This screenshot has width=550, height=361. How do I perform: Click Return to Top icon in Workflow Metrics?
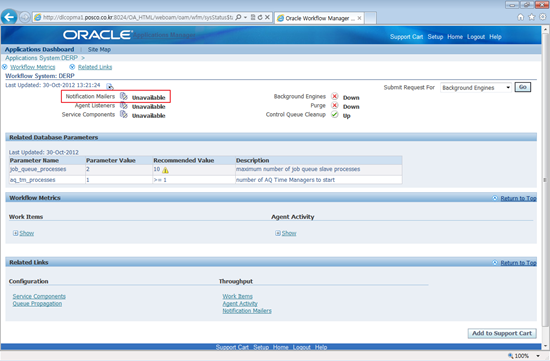495,198
